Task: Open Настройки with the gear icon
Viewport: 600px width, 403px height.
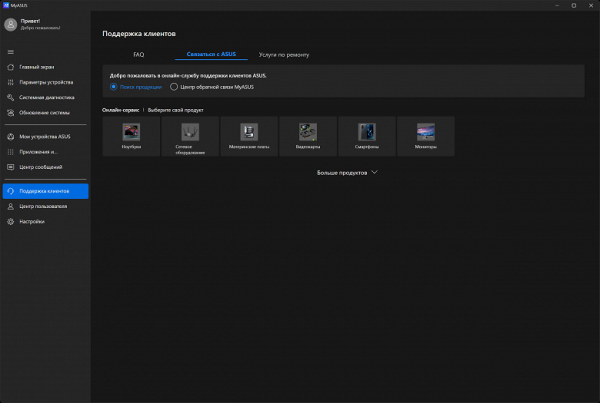Action: tap(32, 221)
